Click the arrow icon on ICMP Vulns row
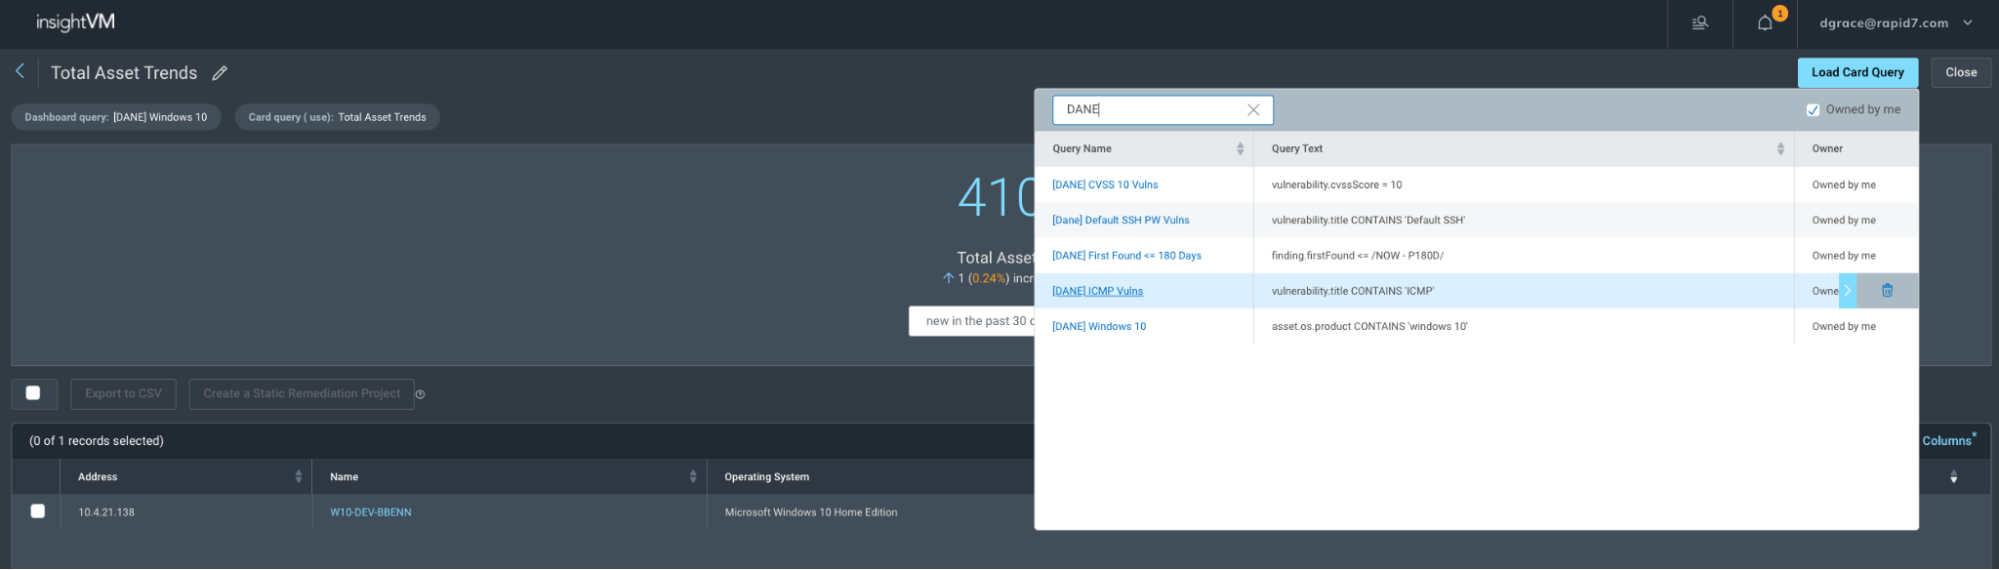The height and width of the screenshot is (570, 1999). pos(1847,291)
